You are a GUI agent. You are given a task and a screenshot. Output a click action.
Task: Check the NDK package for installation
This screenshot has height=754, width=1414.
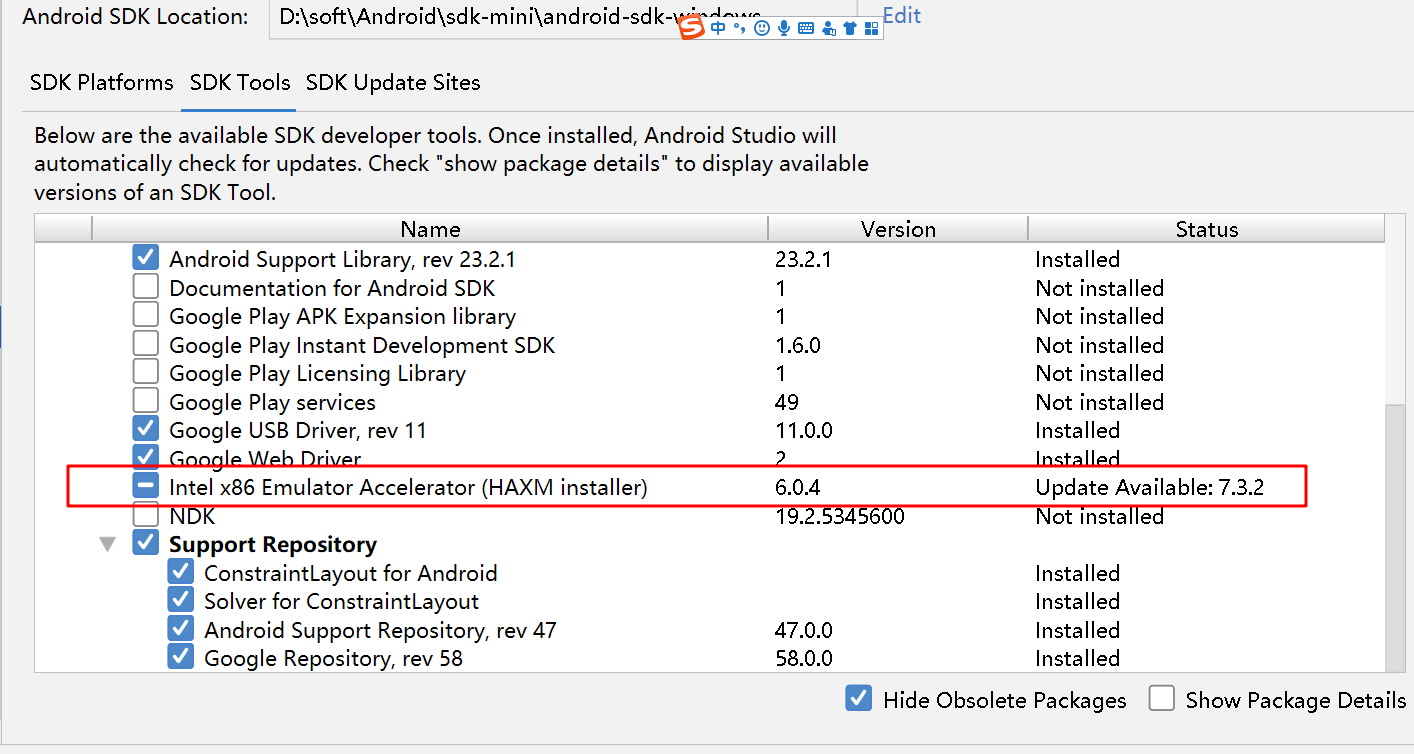click(x=145, y=515)
